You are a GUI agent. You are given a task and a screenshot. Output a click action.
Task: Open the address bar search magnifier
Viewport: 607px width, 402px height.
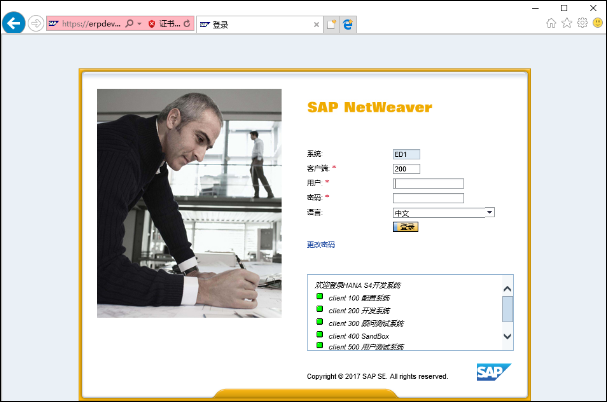(x=129, y=24)
